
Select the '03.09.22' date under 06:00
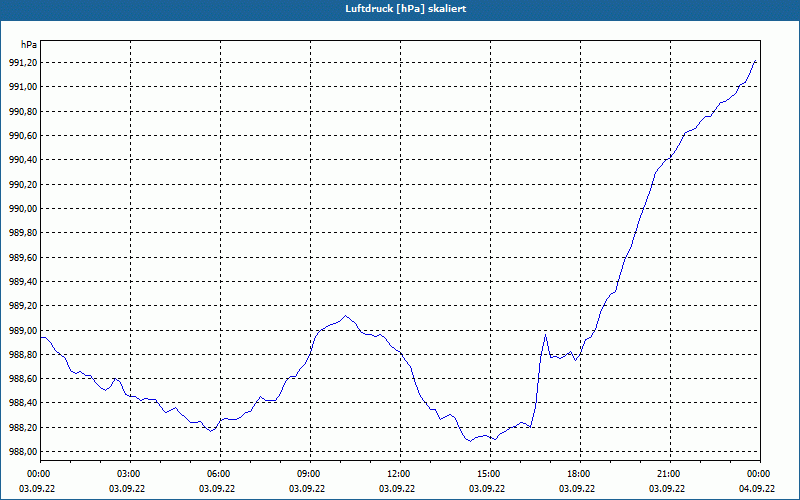(x=217, y=489)
